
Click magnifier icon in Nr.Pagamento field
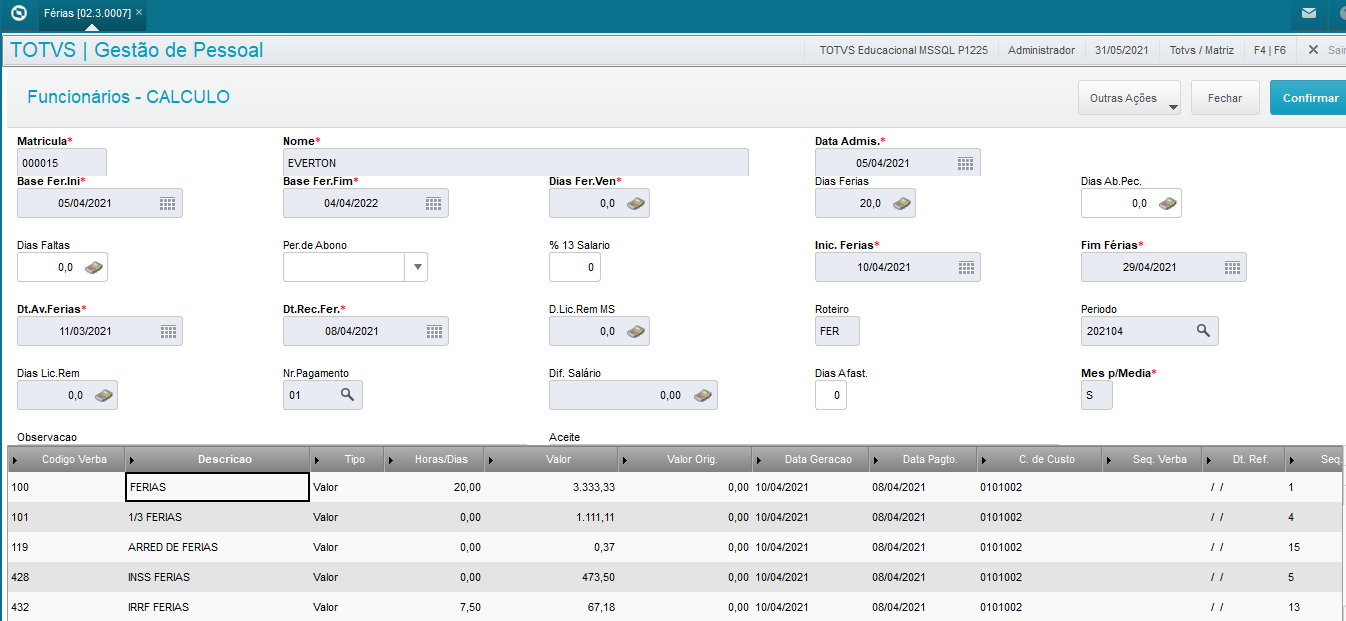[347, 395]
